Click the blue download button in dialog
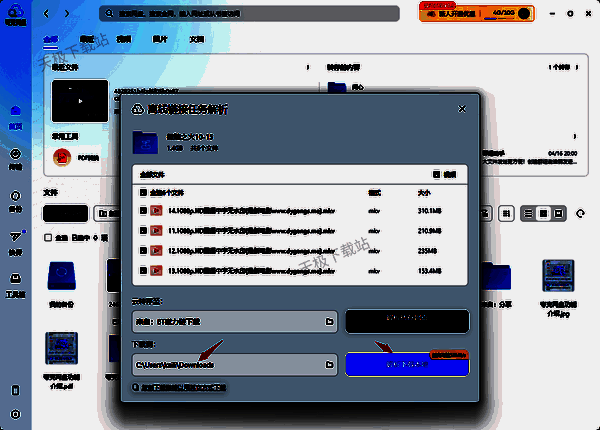Image resolution: width=600 pixels, height=430 pixels. click(407, 365)
